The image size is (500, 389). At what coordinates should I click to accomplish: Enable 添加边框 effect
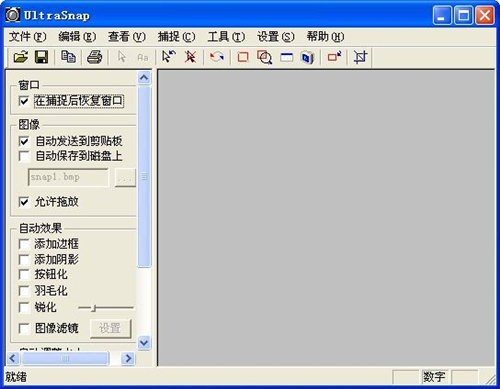point(24,244)
